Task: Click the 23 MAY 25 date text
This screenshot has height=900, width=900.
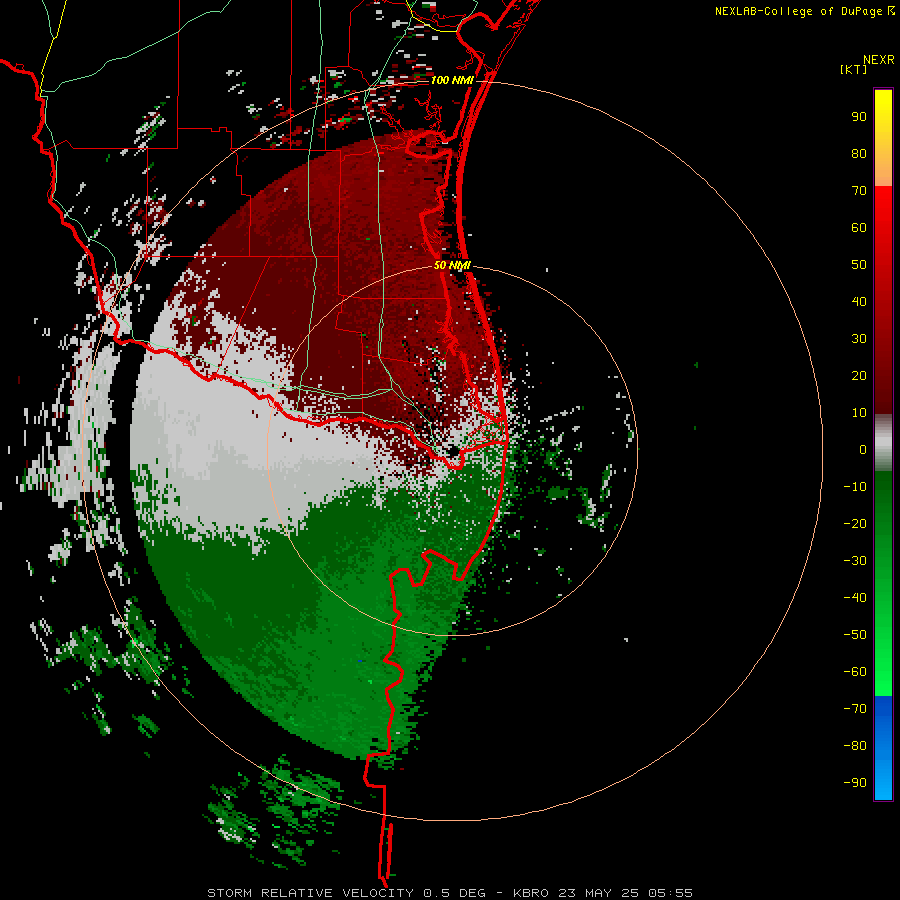Action: click(598, 893)
